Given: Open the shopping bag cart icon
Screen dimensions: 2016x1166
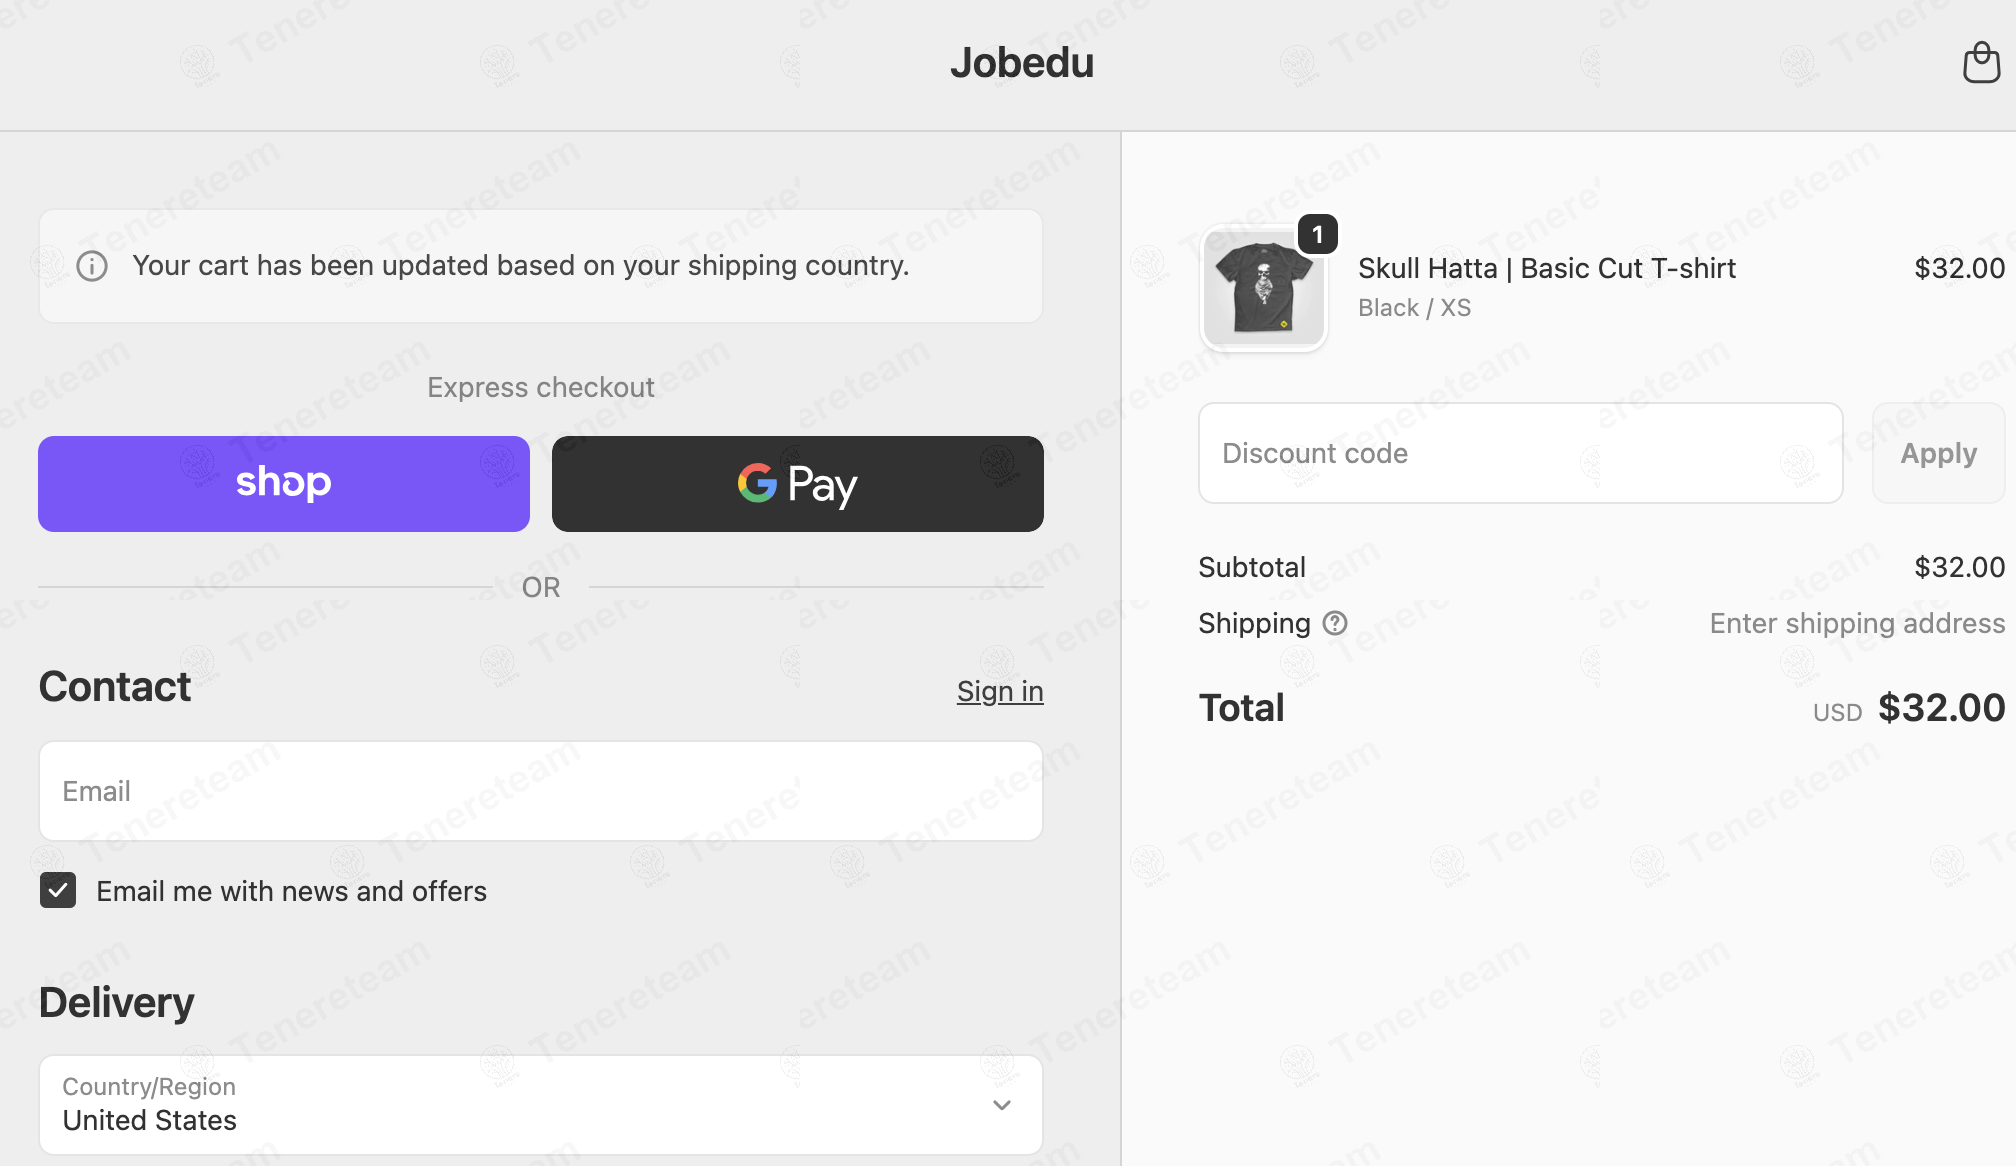Looking at the screenshot, I should [x=1981, y=62].
